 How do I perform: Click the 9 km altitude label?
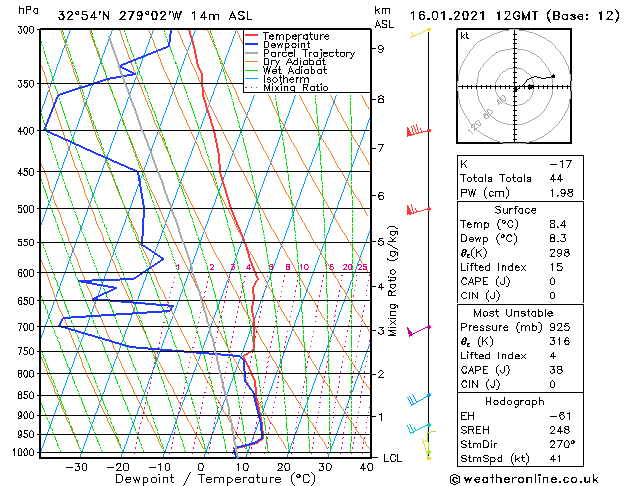click(380, 49)
